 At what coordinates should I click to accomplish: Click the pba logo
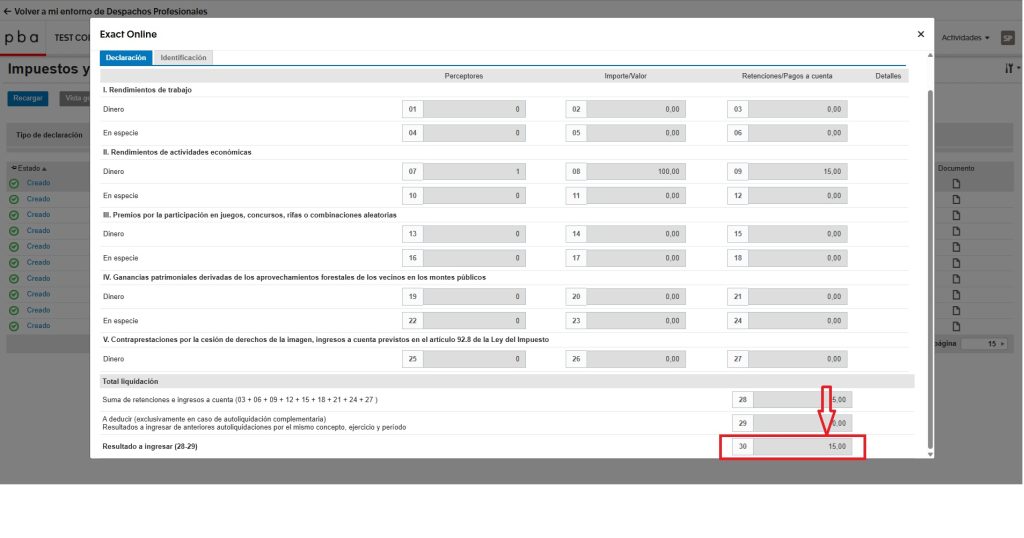22,38
